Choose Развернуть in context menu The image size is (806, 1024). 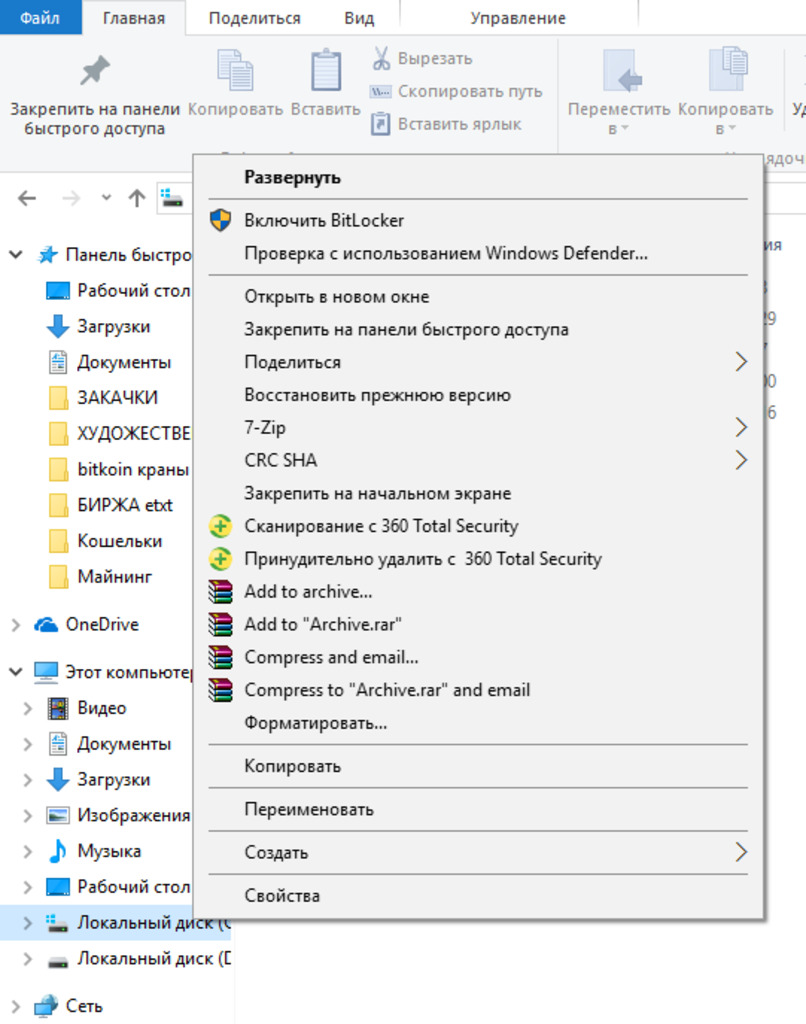click(478, 177)
